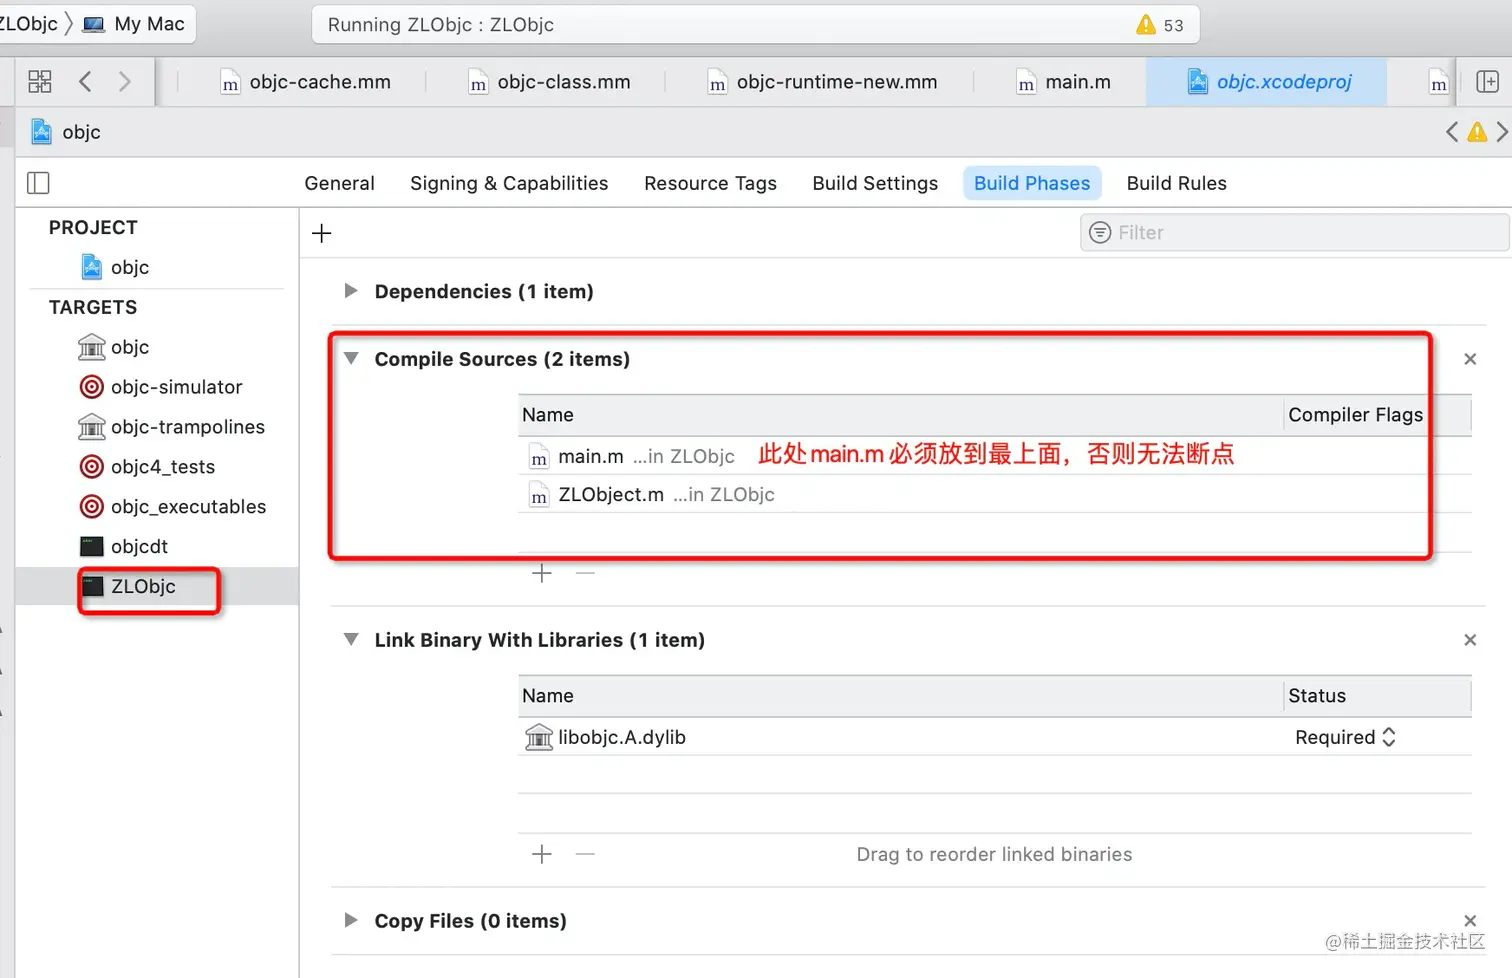Open the Build Rules tab
The height and width of the screenshot is (978, 1512).
click(1177, 183)
